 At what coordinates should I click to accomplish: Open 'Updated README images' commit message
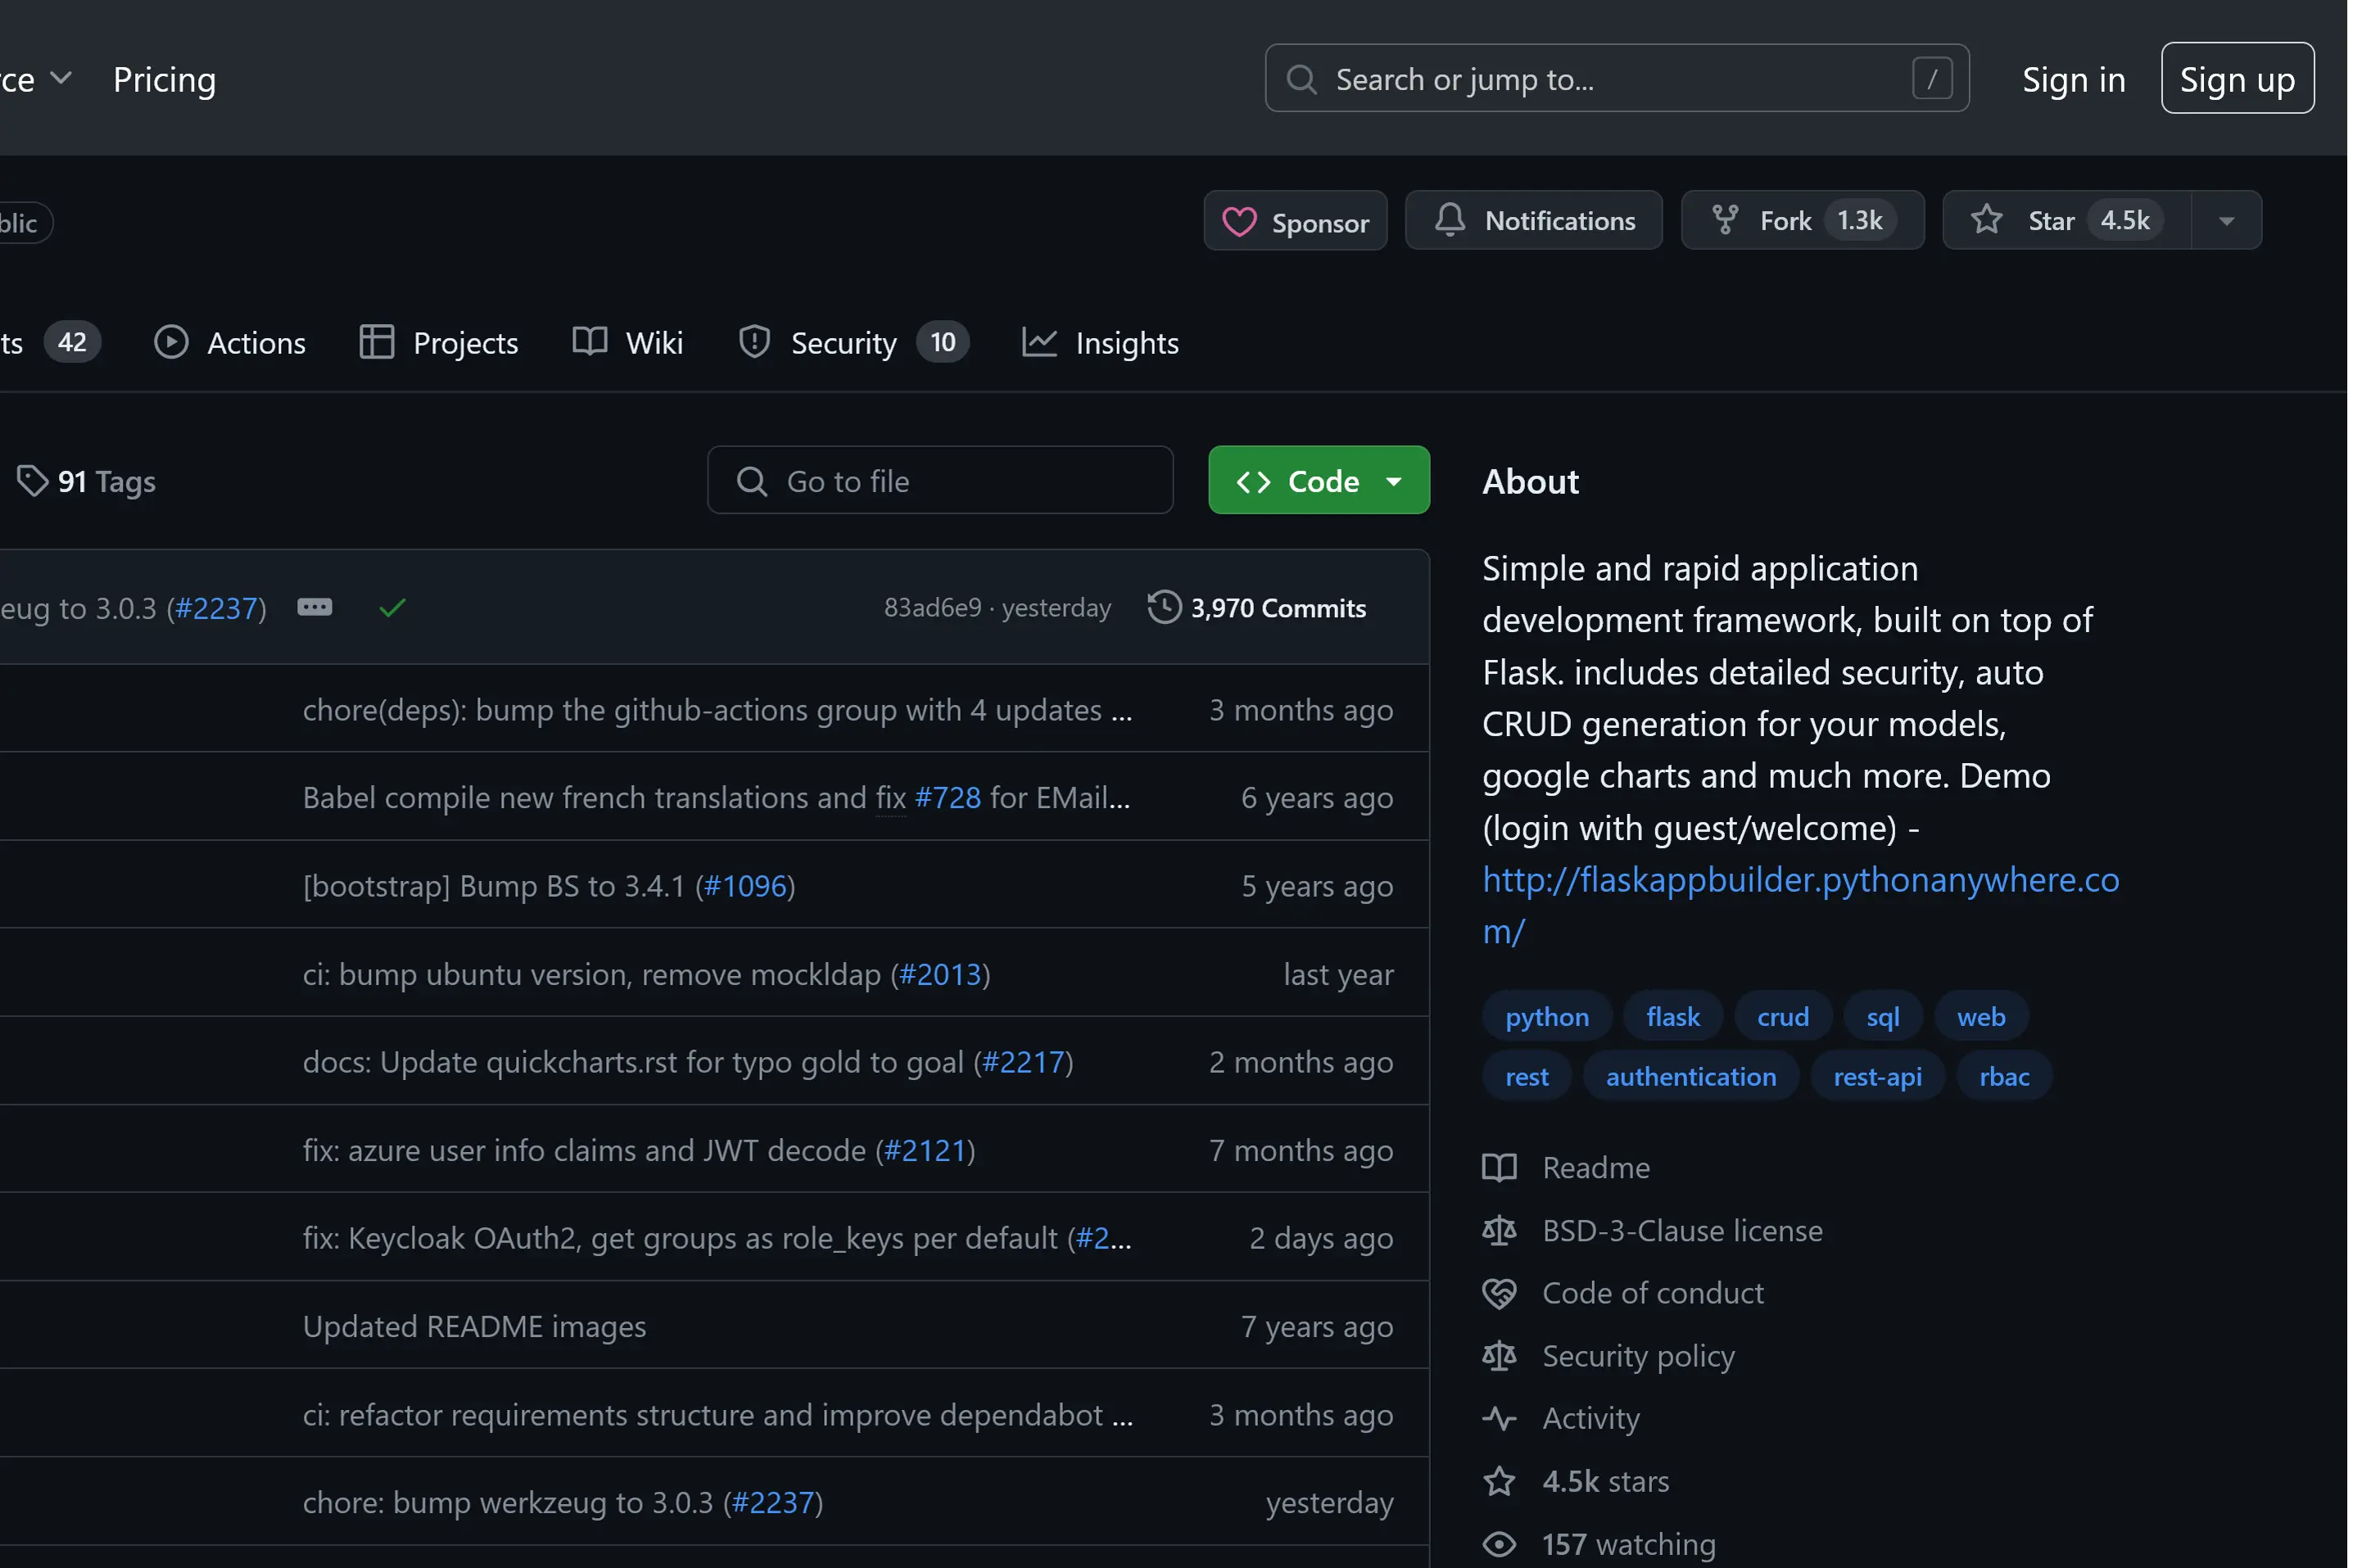point(474,1326)
